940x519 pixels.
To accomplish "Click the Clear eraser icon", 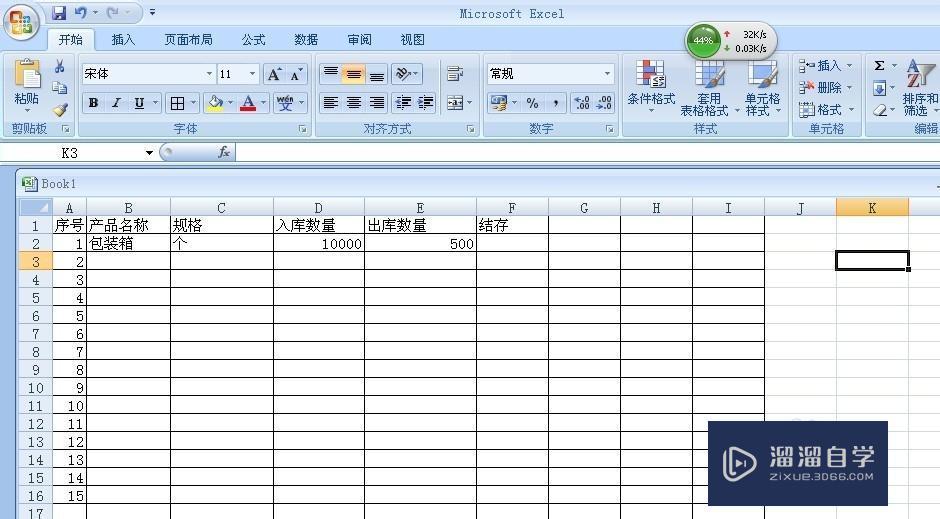I will (x=879, y=110).
